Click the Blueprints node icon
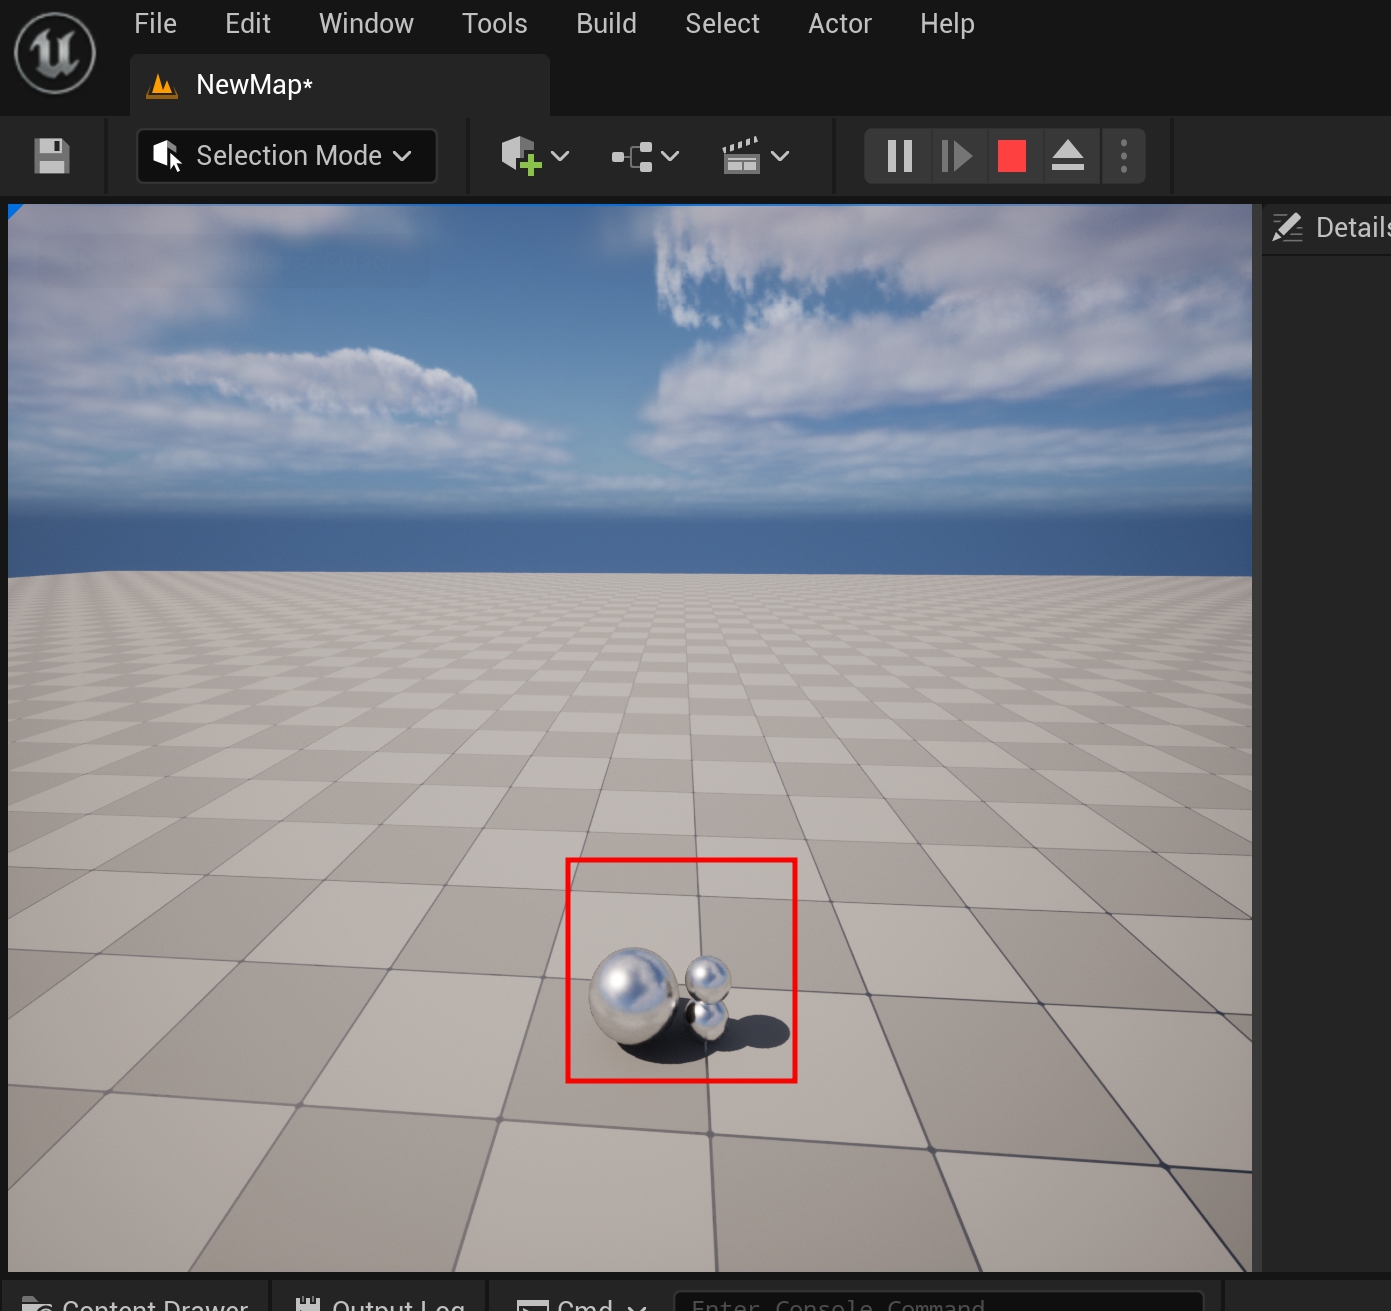This screenshot has width=1391, height=1311. [632, 156]
